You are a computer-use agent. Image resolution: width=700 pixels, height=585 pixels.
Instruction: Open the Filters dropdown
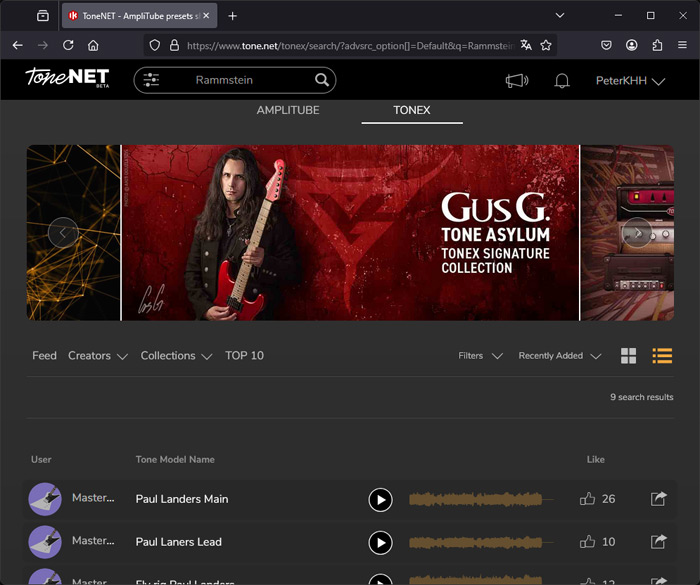point(480,356)
